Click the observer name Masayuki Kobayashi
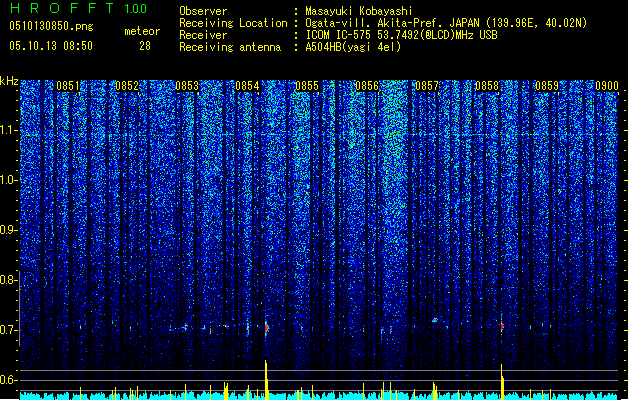Image resolution: width=629 pixels, height=400 pixels. coord(359,11)
